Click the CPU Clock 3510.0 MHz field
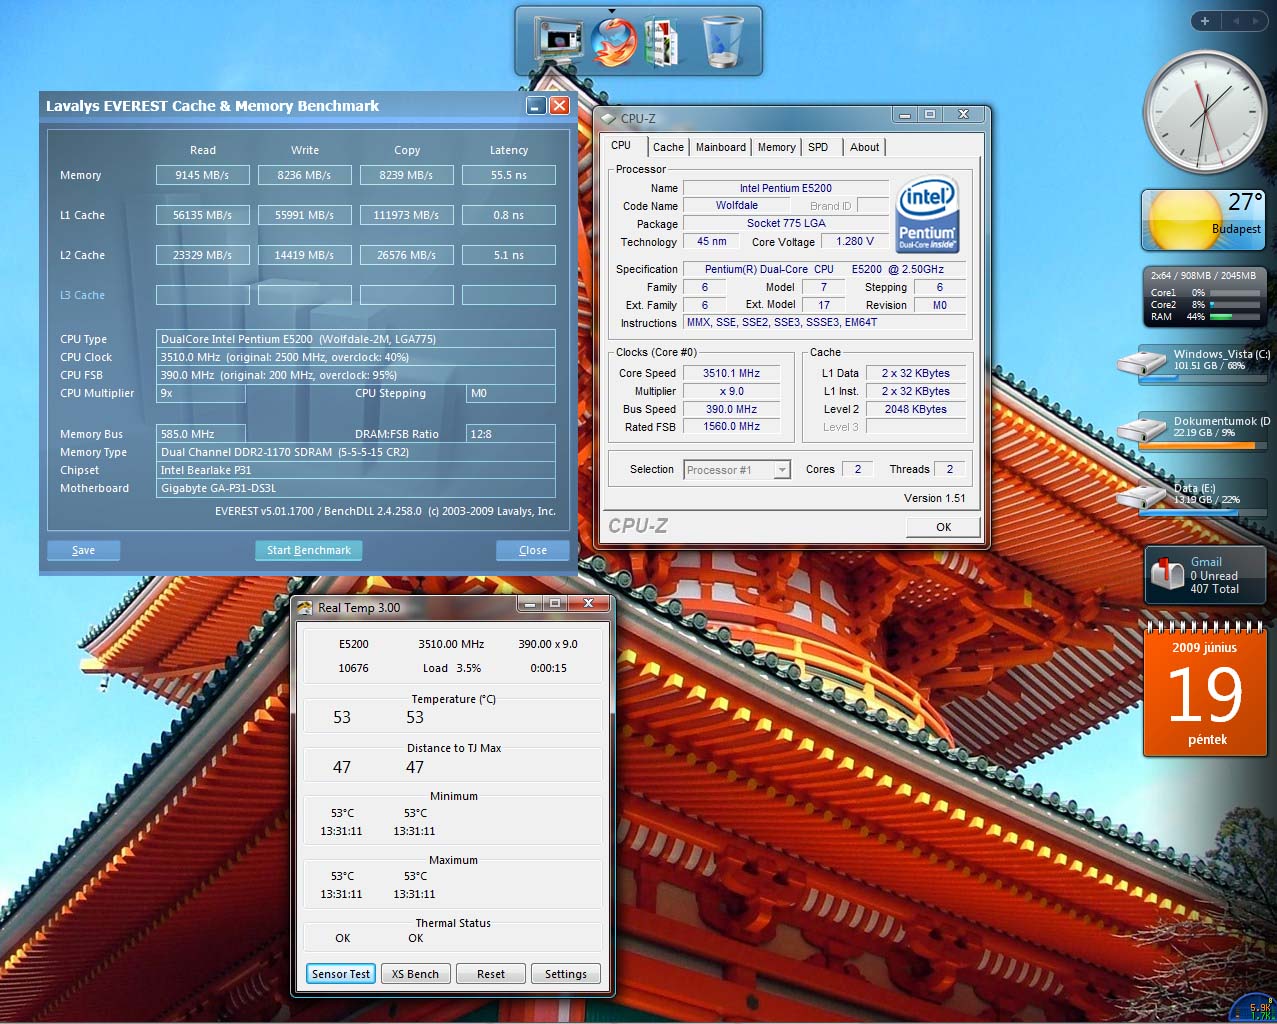The height and width of the screenshot is (1024, 1277). 356,357
